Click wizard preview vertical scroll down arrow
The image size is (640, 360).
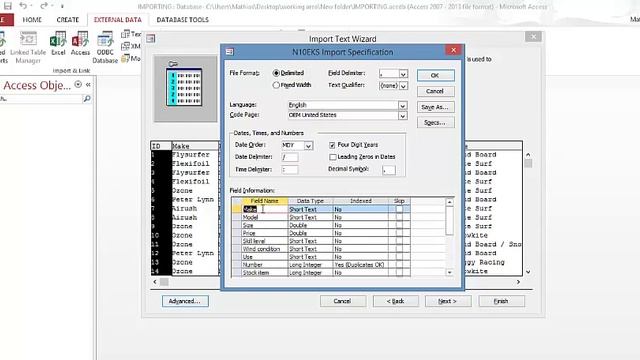pos(528,271)
